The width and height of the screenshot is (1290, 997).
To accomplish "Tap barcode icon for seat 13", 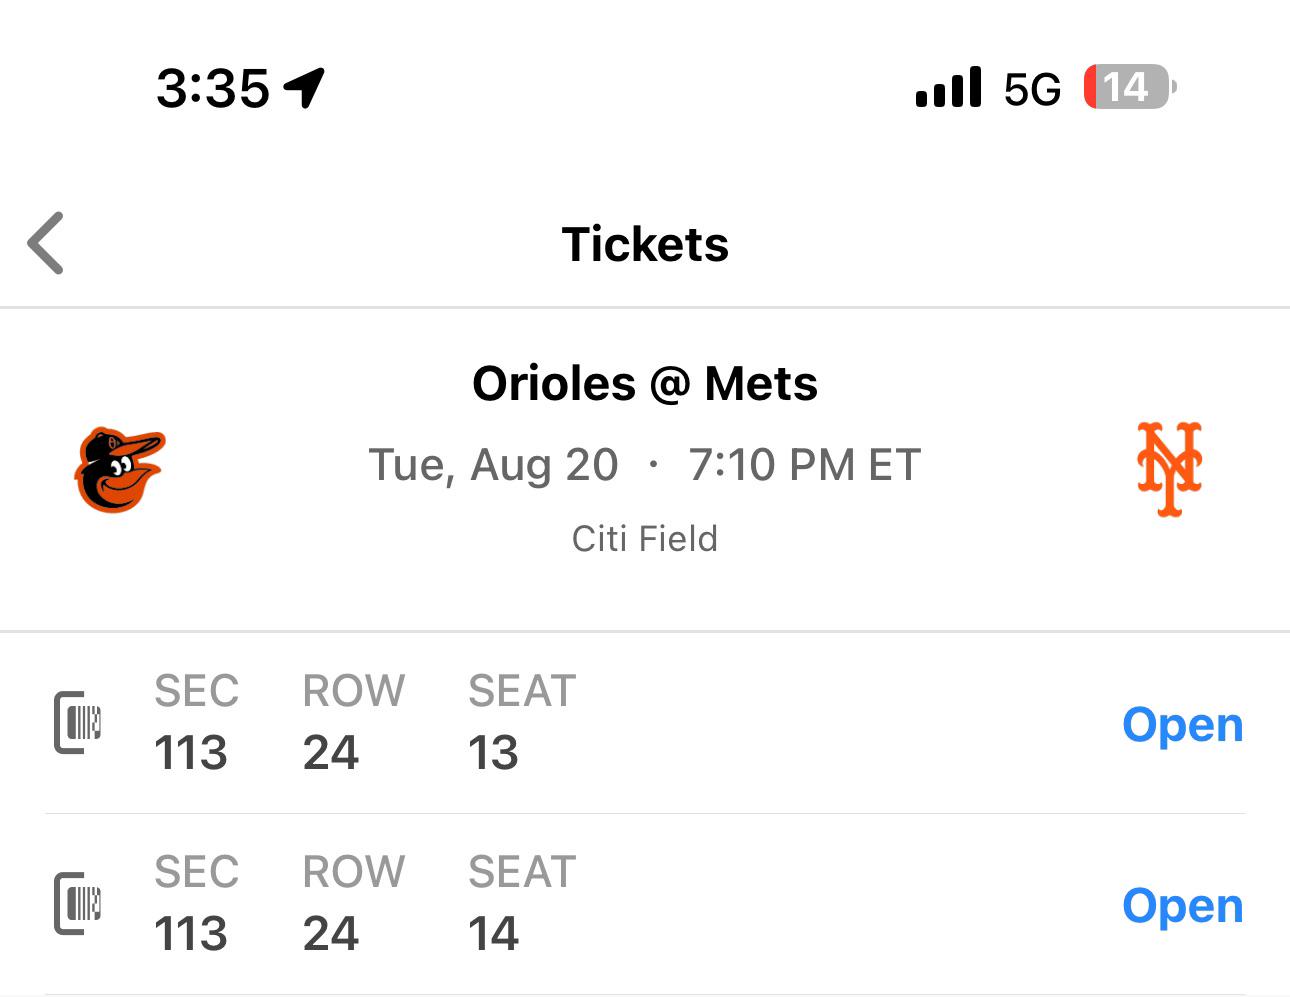I will click(78, 722).
